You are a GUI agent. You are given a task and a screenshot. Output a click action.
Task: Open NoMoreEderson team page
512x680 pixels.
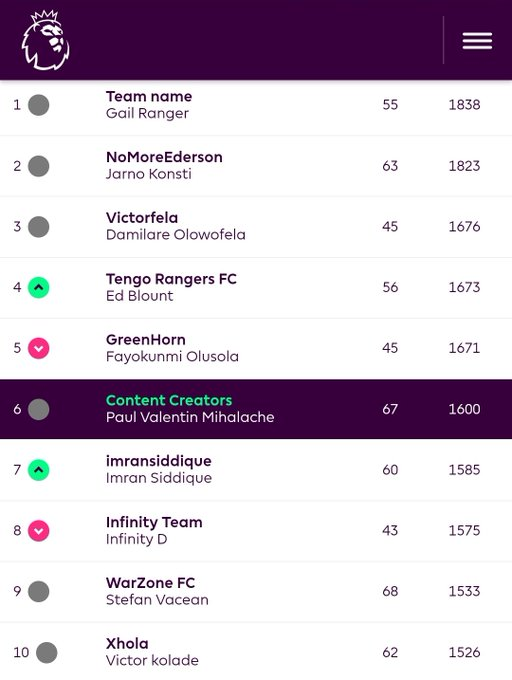164,157
